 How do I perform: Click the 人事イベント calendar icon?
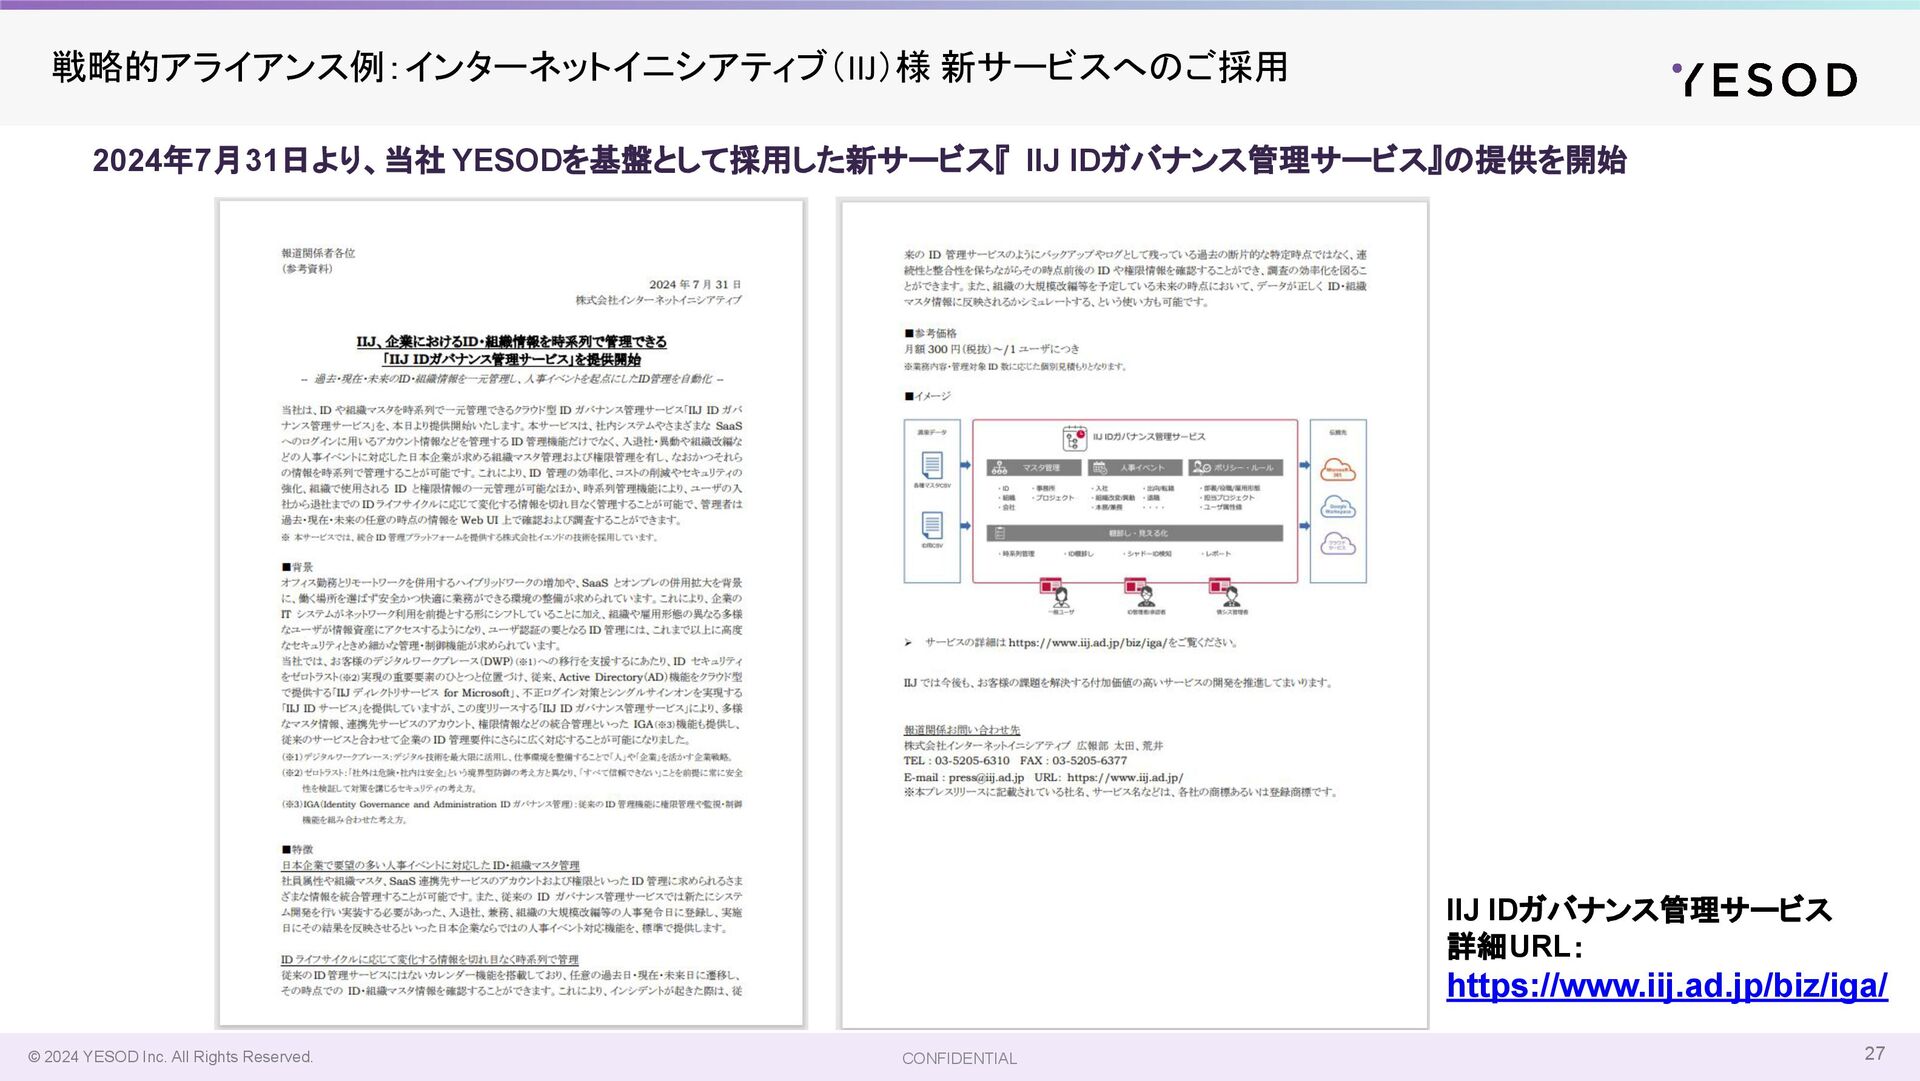pos(1100,467)
